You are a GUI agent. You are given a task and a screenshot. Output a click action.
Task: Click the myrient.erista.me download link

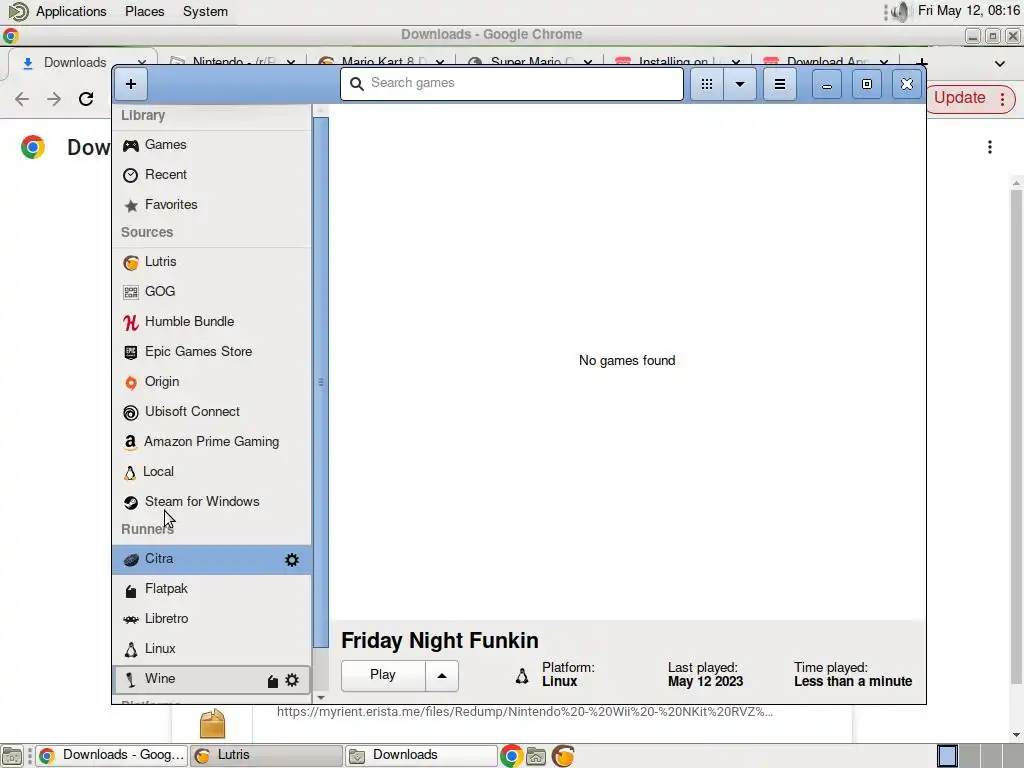(x=524, y=712)
